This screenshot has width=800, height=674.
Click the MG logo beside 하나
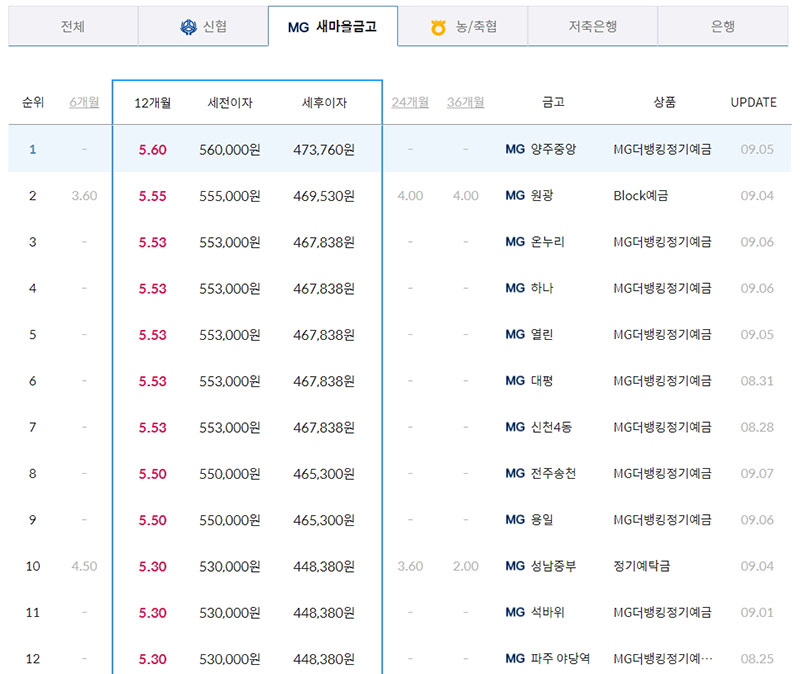(x=515, y=288)
